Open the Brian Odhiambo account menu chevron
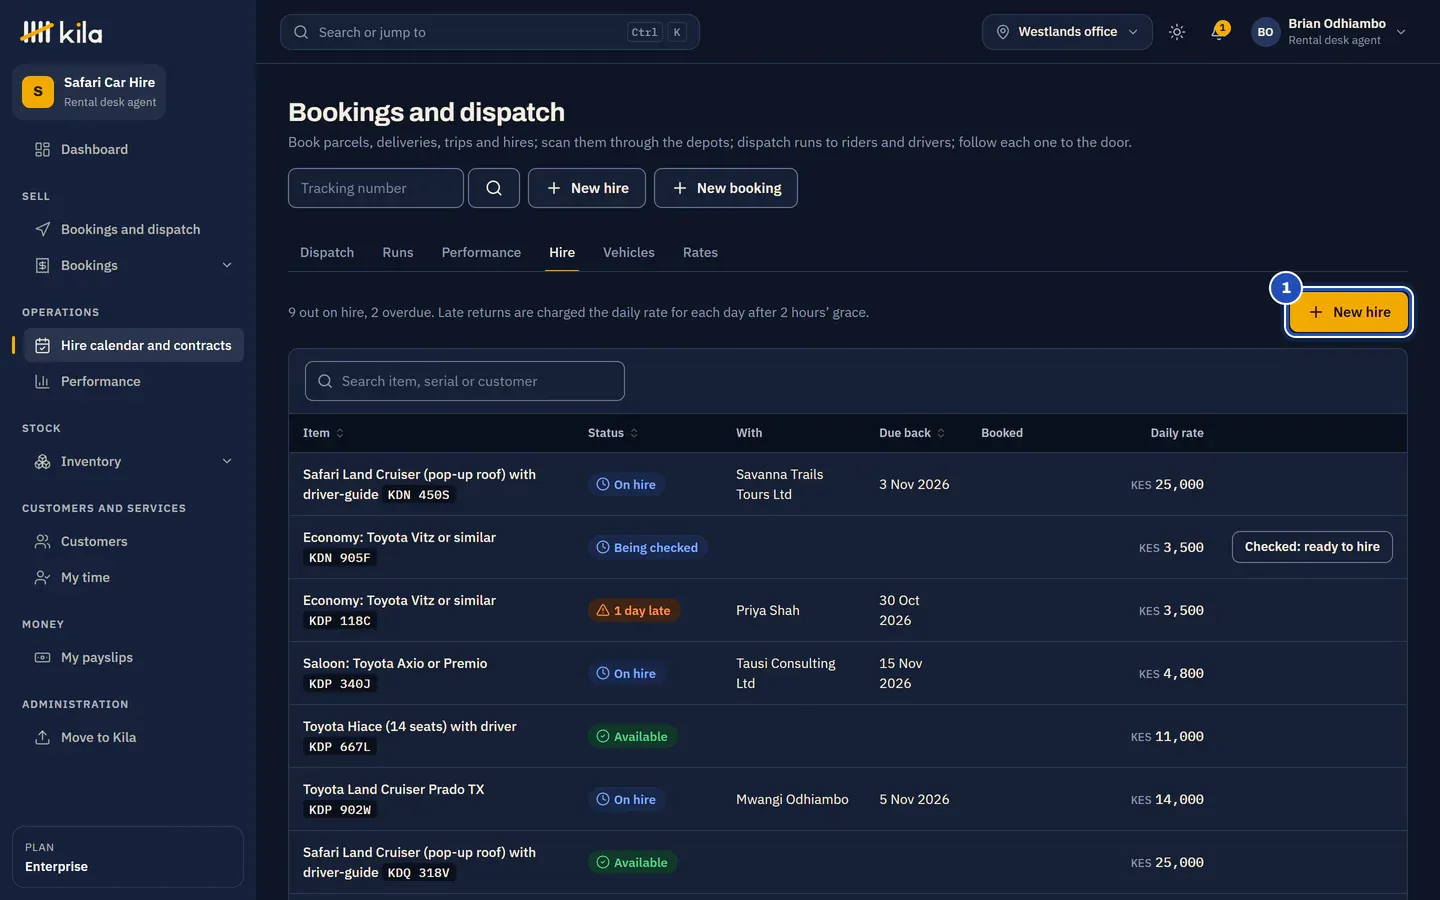Image resolution: width=1440 pixels, height=900 pixels. point(1401,32)
